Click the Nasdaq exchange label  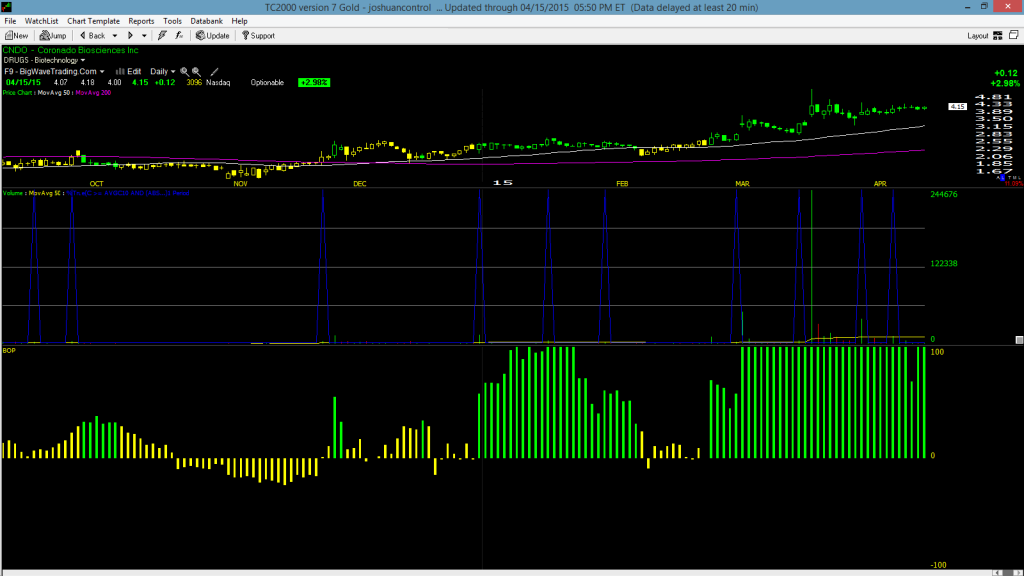218,83
